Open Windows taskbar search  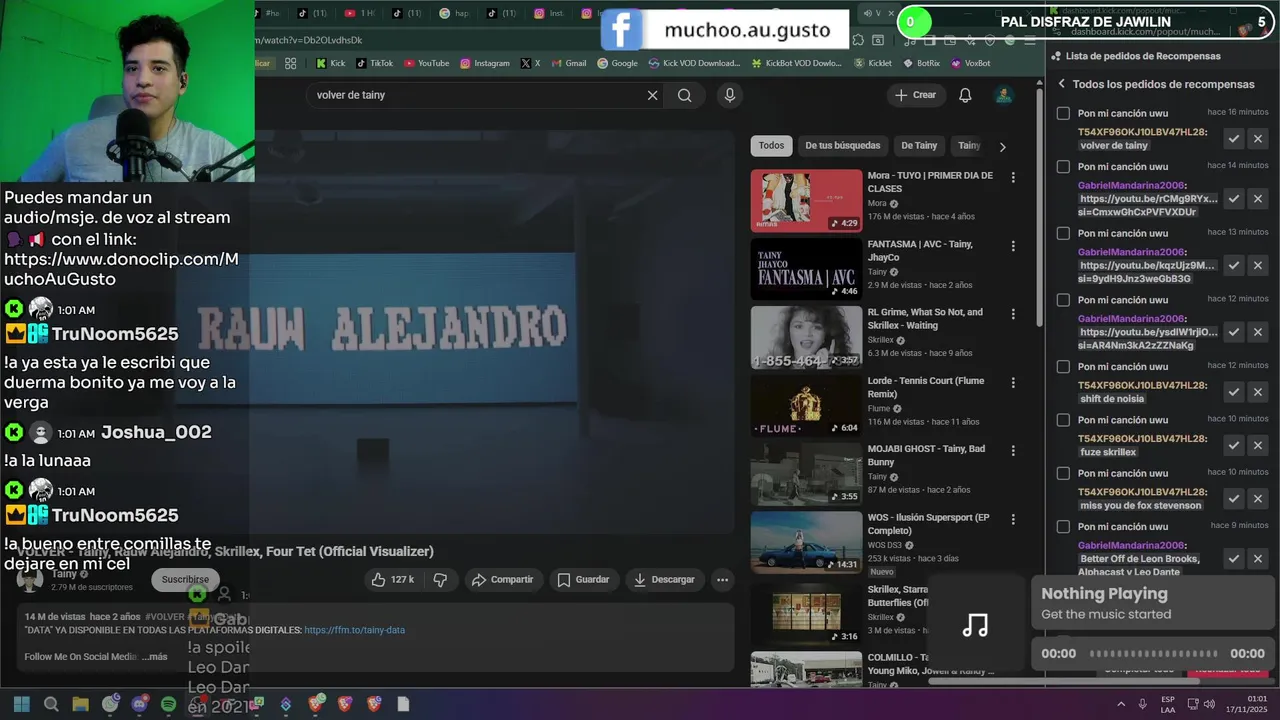tap(51, 704)
